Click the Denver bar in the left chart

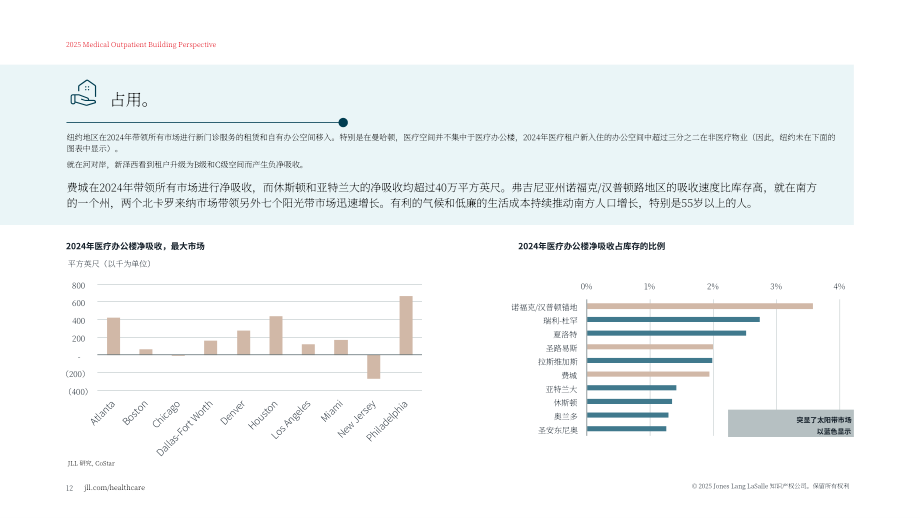(243, 343)
